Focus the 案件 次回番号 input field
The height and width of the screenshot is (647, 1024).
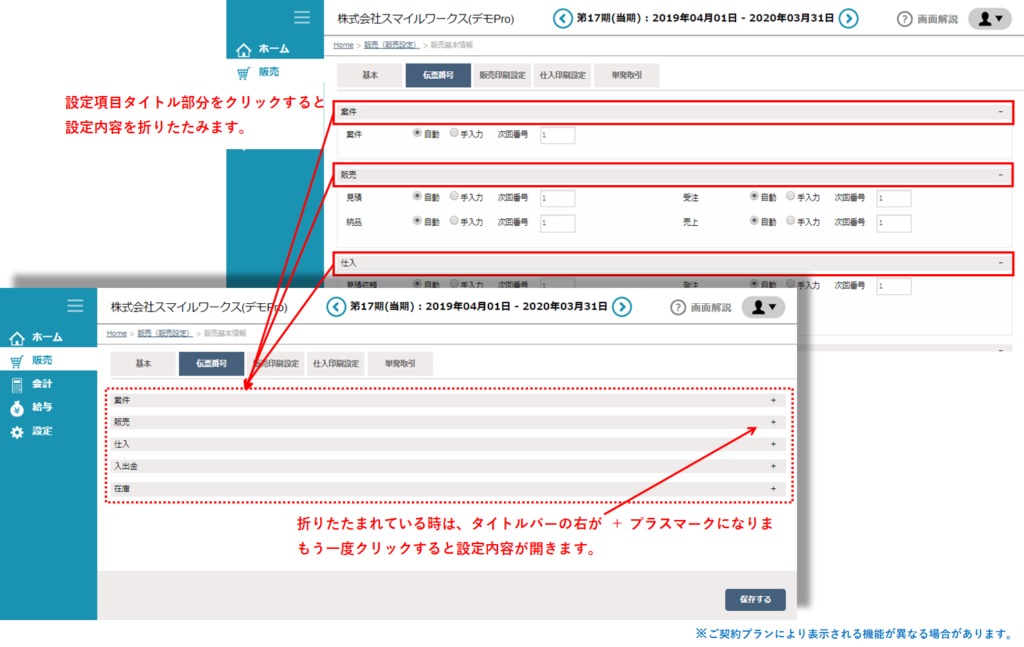(557, 135)
